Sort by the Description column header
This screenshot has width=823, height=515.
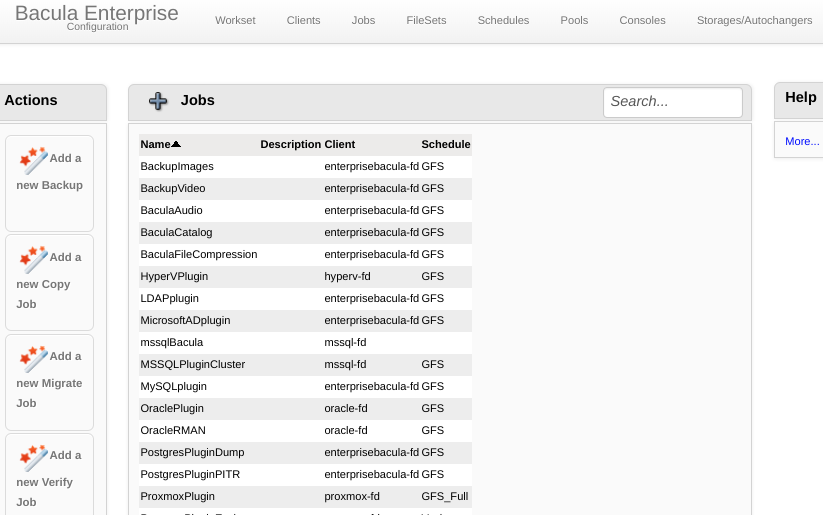(x=290, y=144)
